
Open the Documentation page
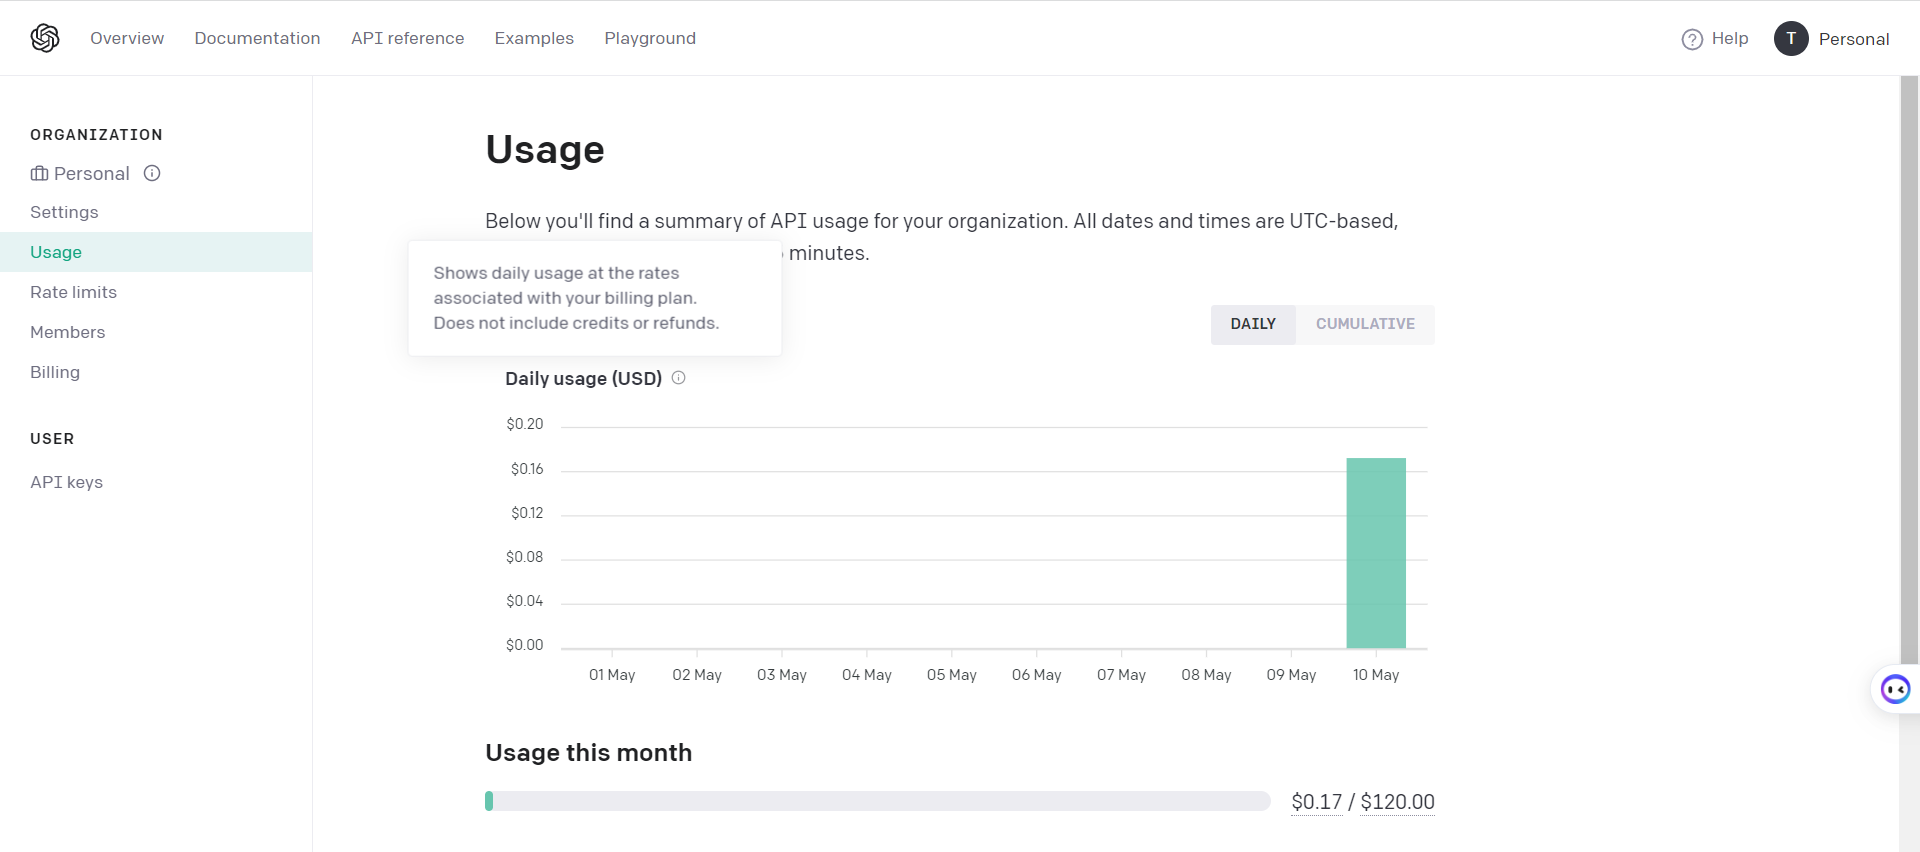(257, 38)
